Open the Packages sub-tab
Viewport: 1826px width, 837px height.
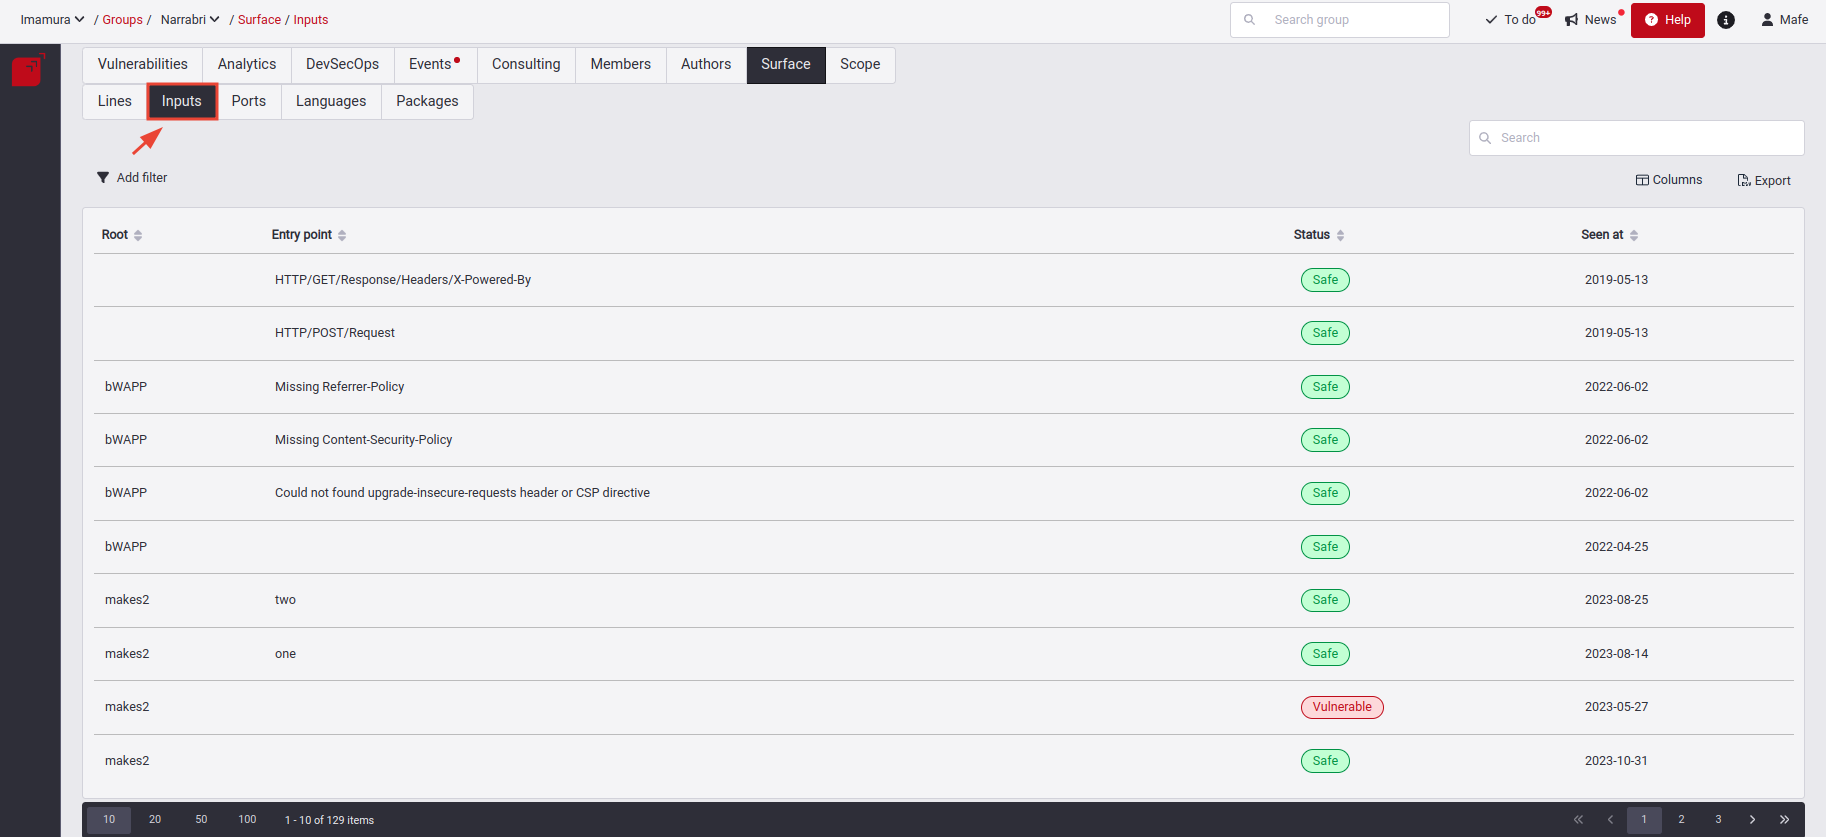tap(427, 101)
